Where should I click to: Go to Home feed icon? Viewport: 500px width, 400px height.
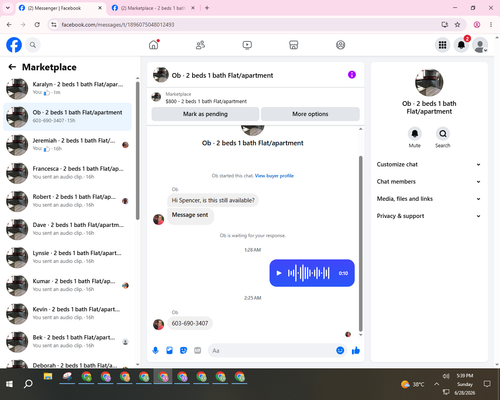coord(154,45)
